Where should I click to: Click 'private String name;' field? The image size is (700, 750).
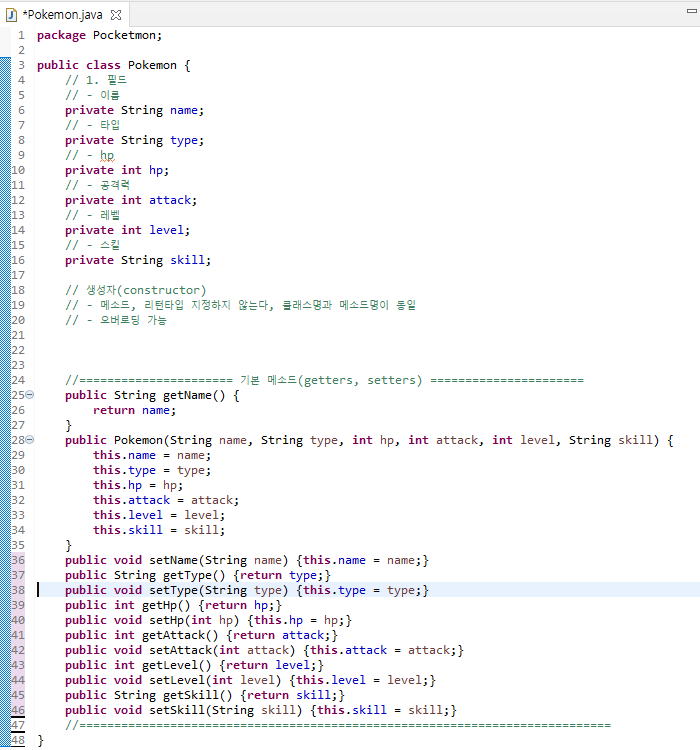134,110
